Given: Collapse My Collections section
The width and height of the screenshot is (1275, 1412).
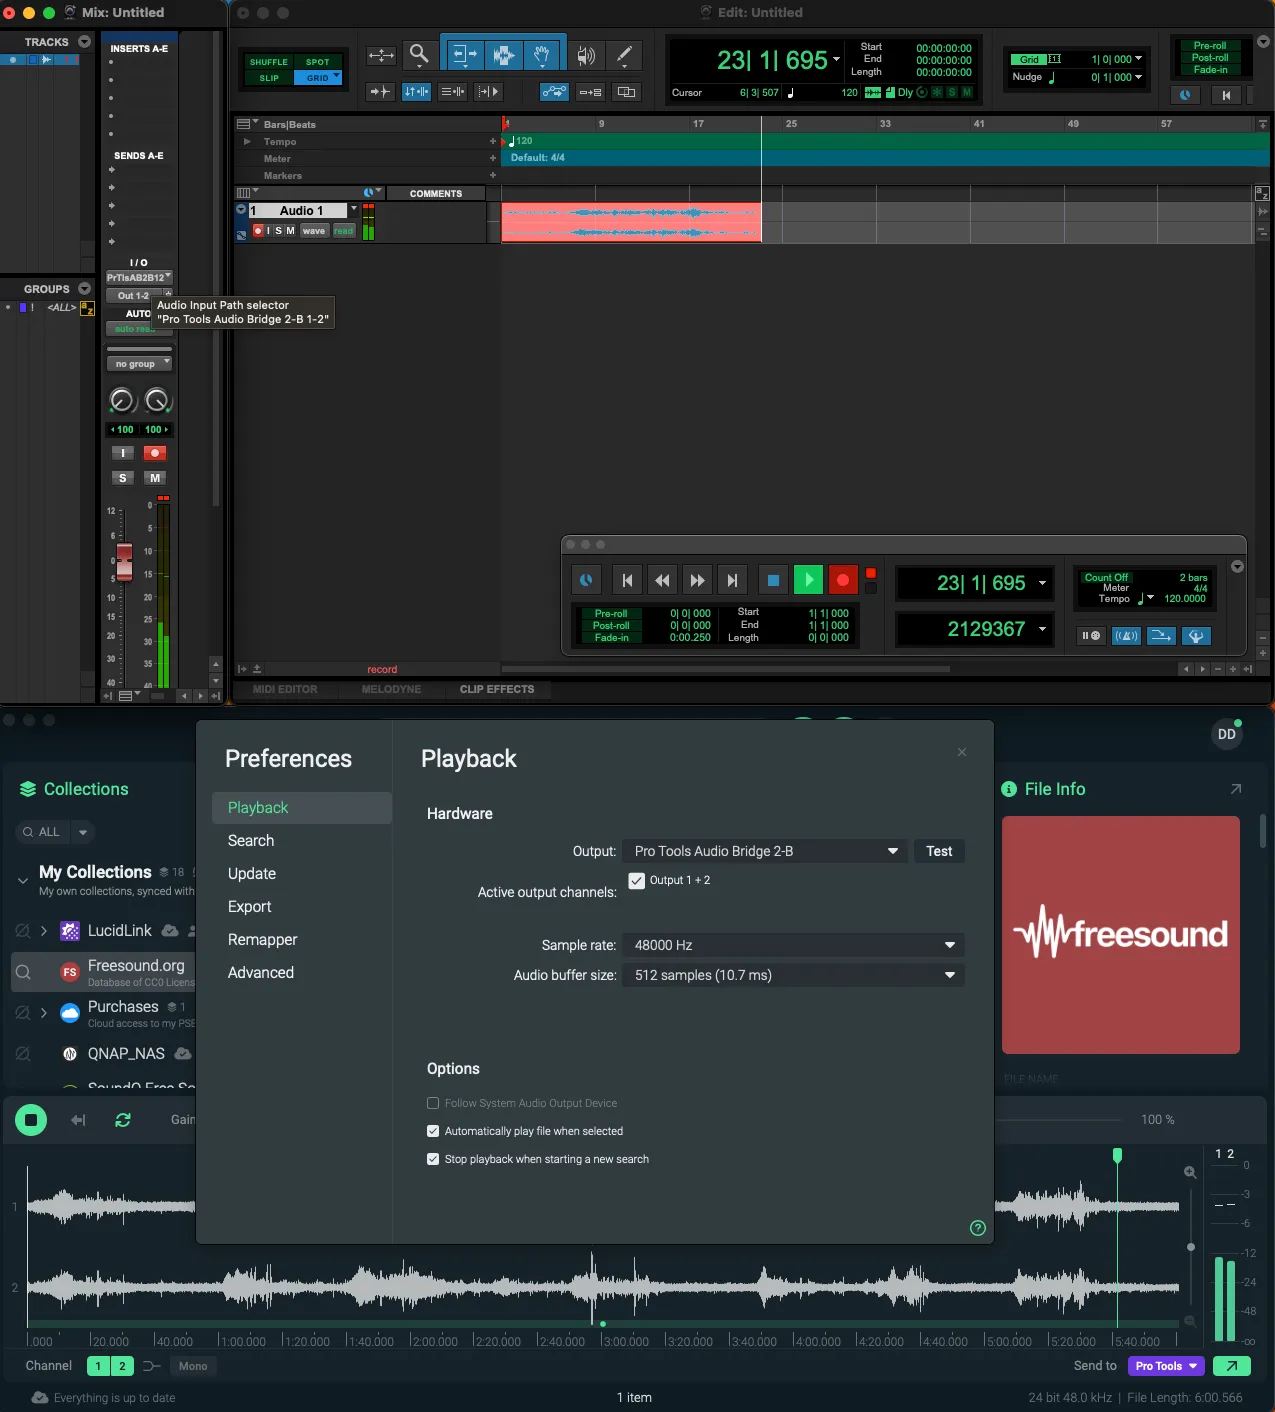Looking at the screenshot, I should coord(22,880).
